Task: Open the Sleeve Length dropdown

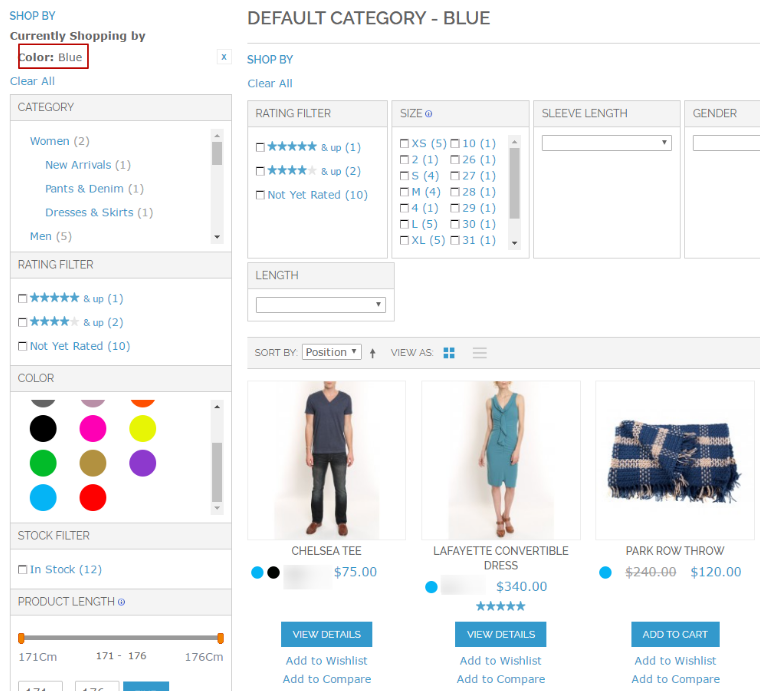Action: click(x=606, y=143)
